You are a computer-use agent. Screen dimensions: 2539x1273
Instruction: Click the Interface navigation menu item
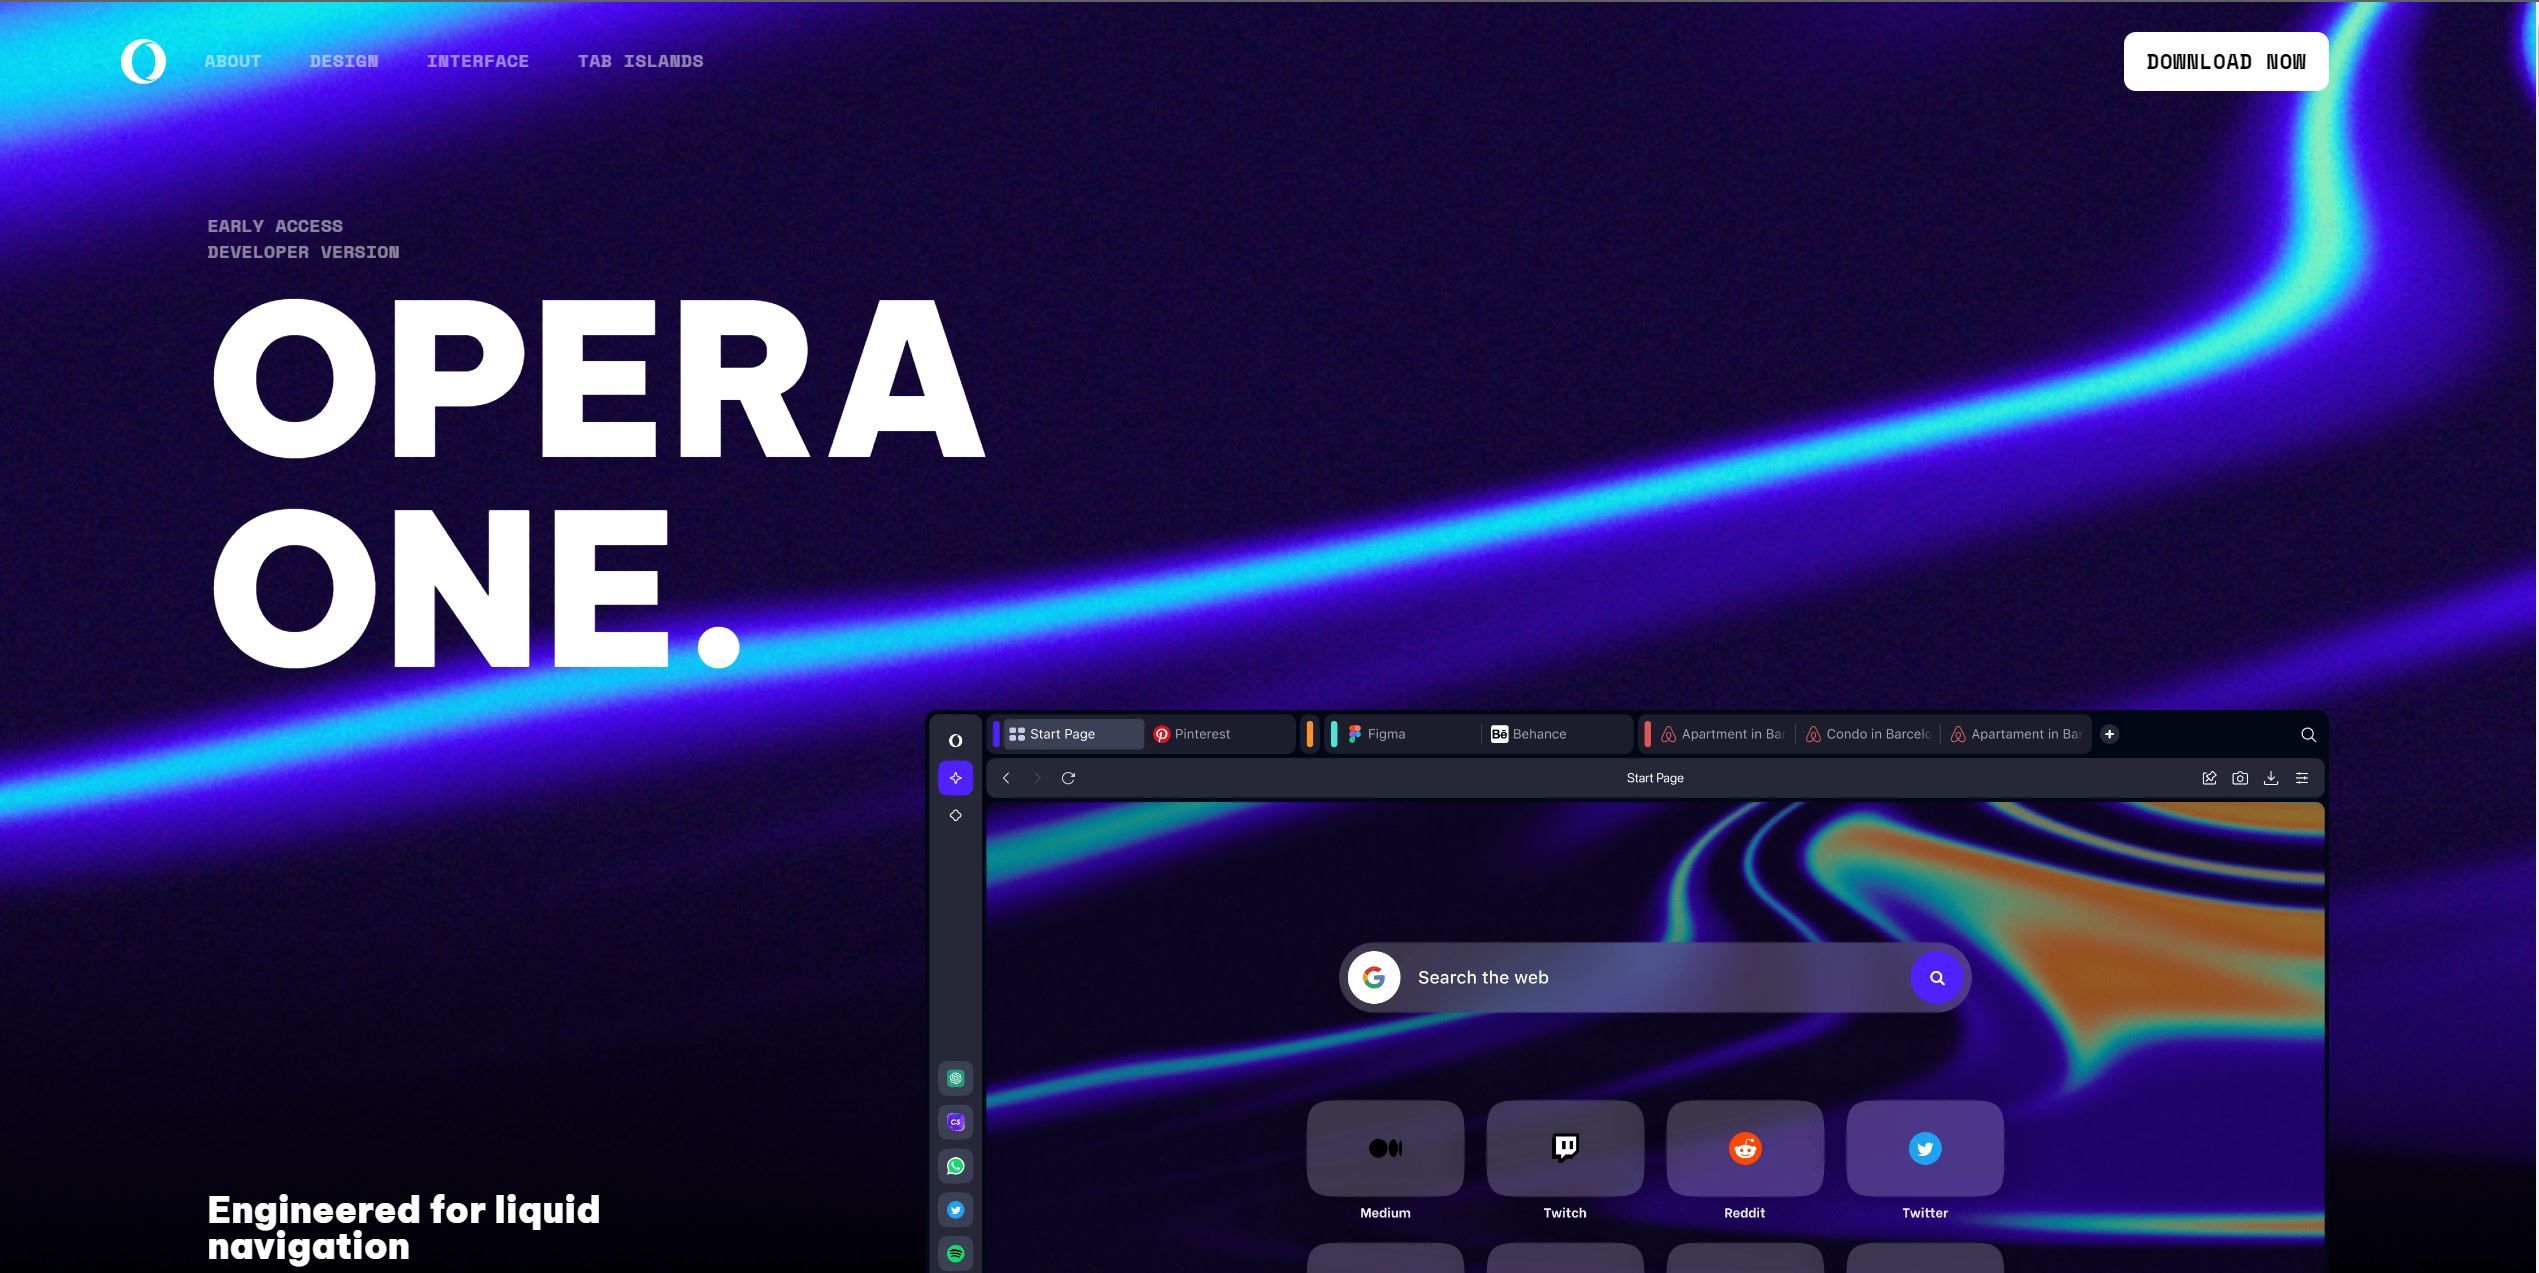click(x=476, y=62)
